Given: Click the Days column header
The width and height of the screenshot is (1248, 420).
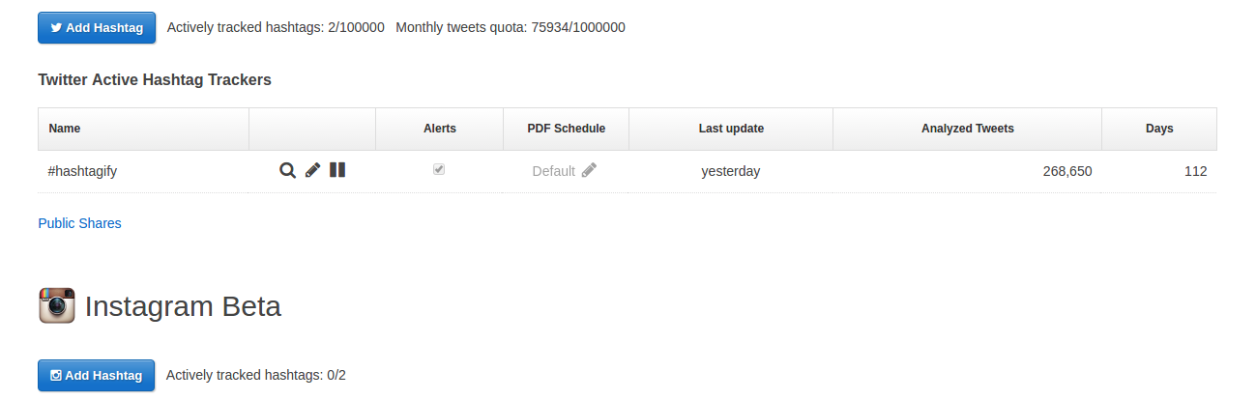Looking at the screenshot, I should [1159, 128].
